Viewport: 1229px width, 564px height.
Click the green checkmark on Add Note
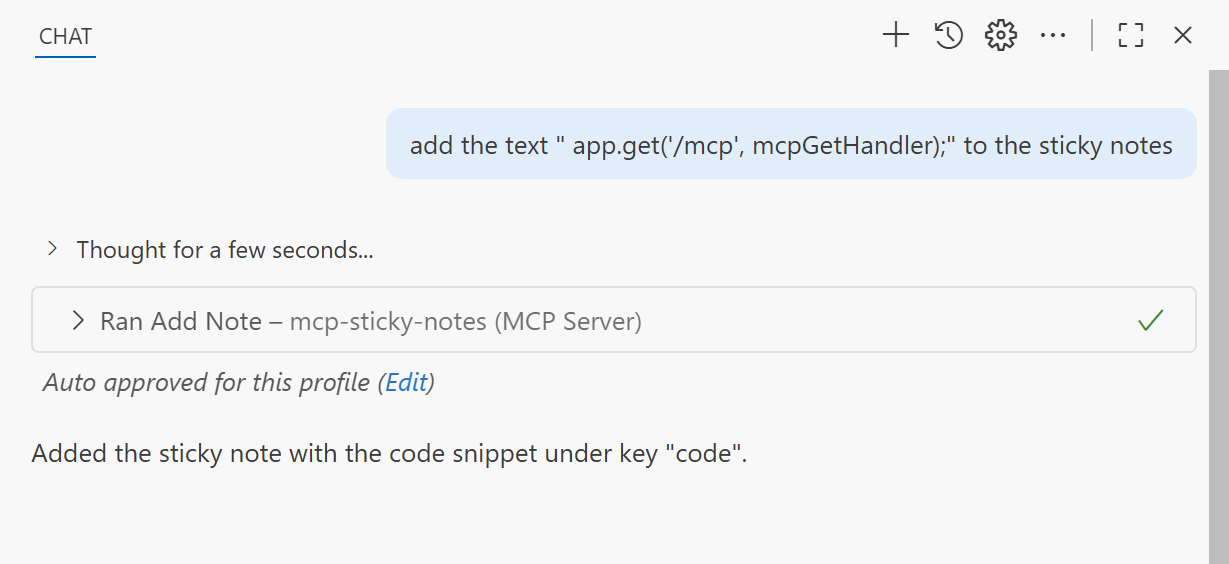[x=1151, y=321]
